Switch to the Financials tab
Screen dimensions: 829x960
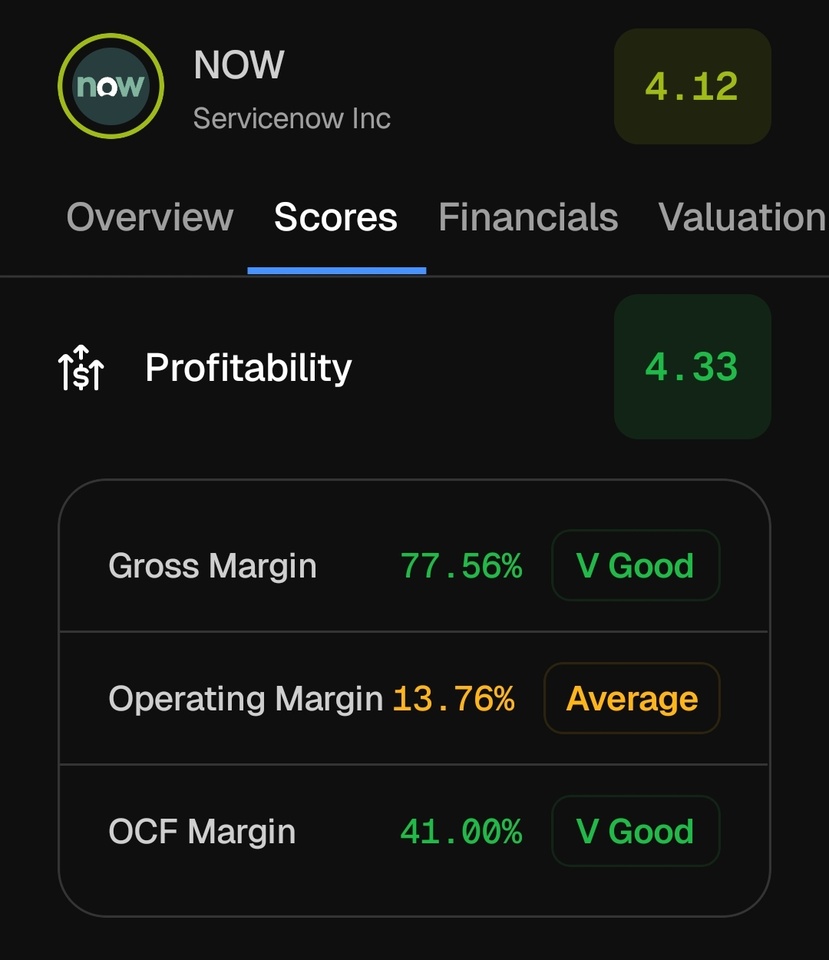528,217
